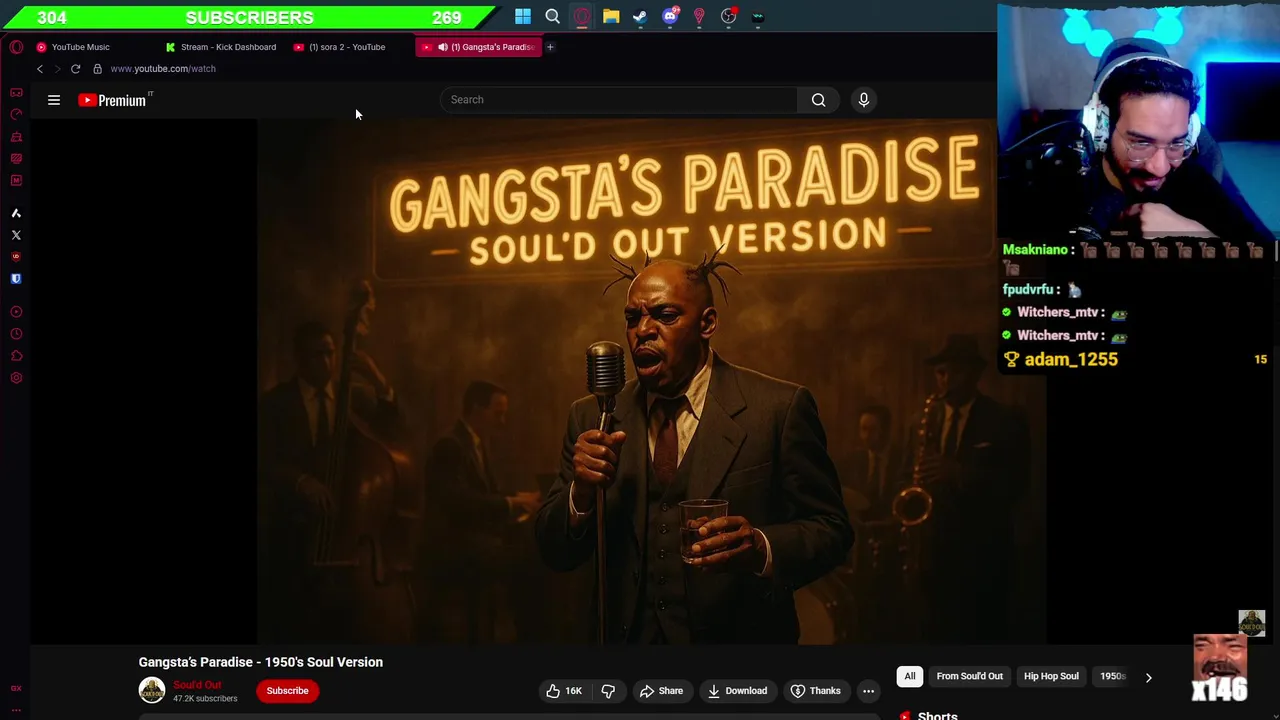Open Windows Start button in taskbar

pos(523,16)
